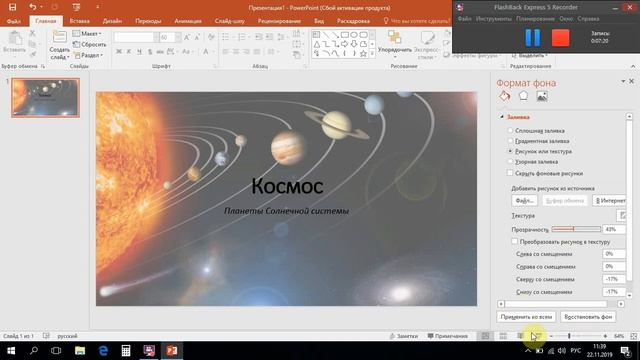Enable tile picture as texture checkbox

pyautogui.click(x=515, y=242)
